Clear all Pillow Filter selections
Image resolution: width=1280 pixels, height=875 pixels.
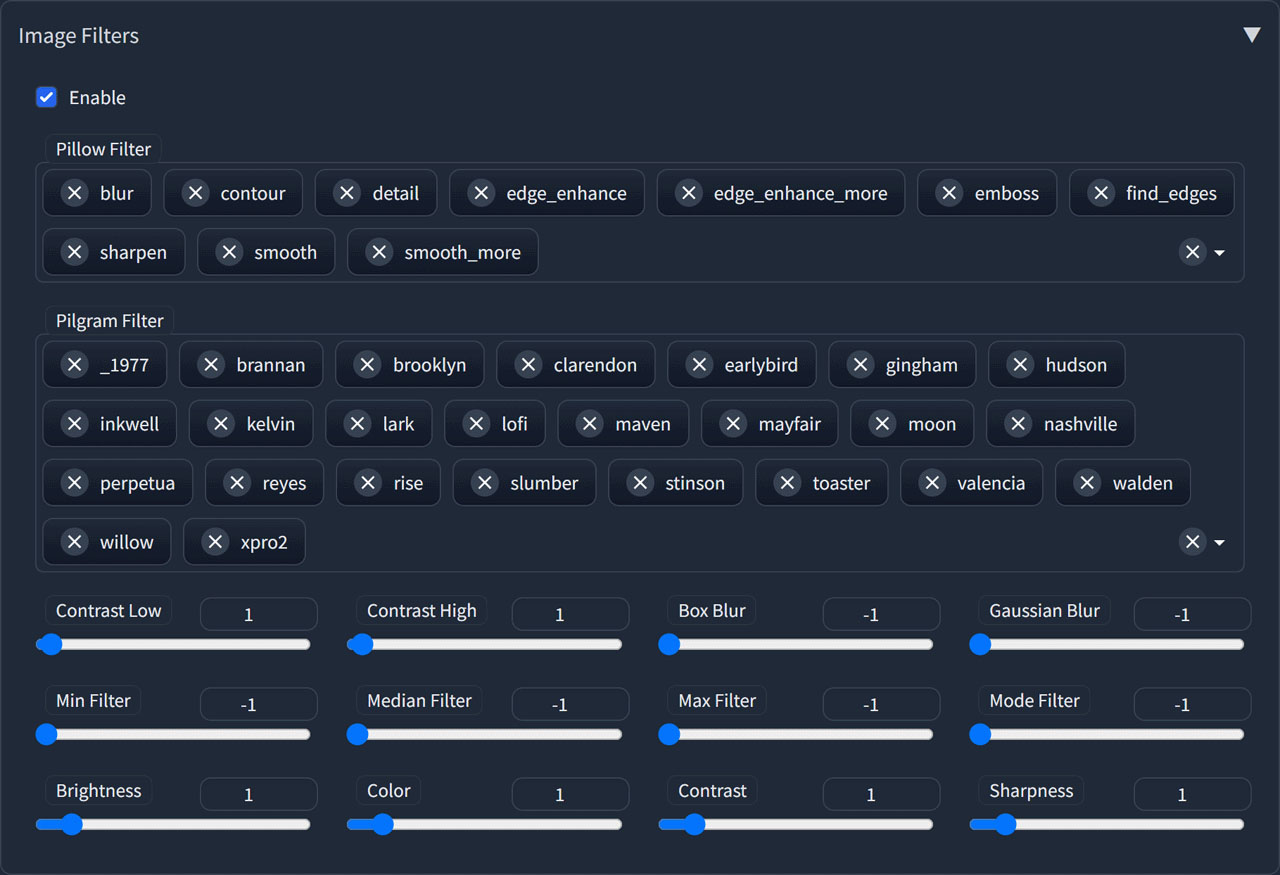(1192, 252)
